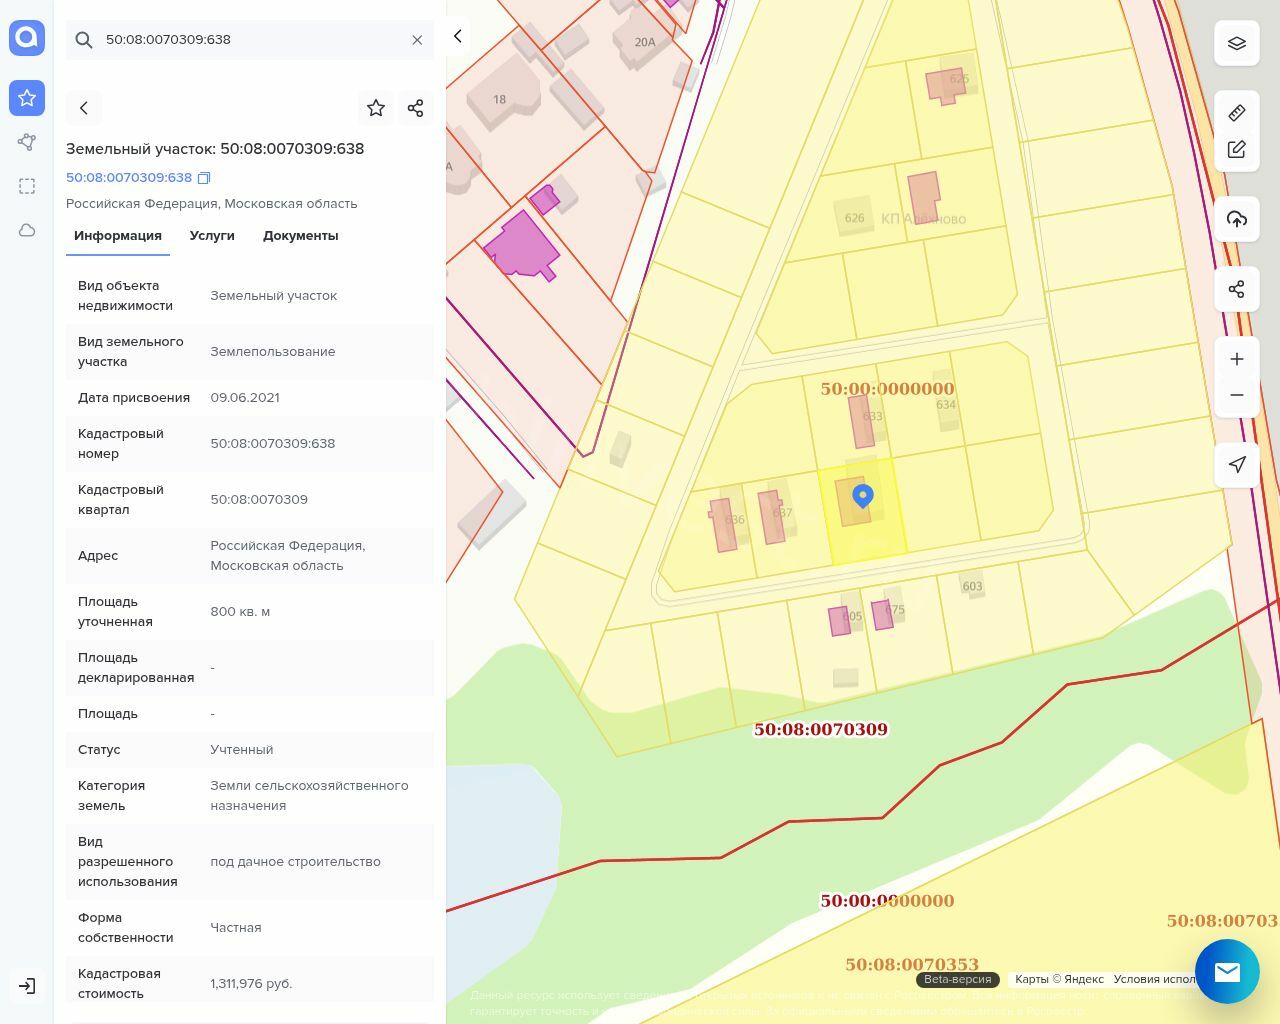The height and width of the screenshot is (1024, 1280).
Task: Click the cloud upload icon on map
Action: click(1237, 219)
